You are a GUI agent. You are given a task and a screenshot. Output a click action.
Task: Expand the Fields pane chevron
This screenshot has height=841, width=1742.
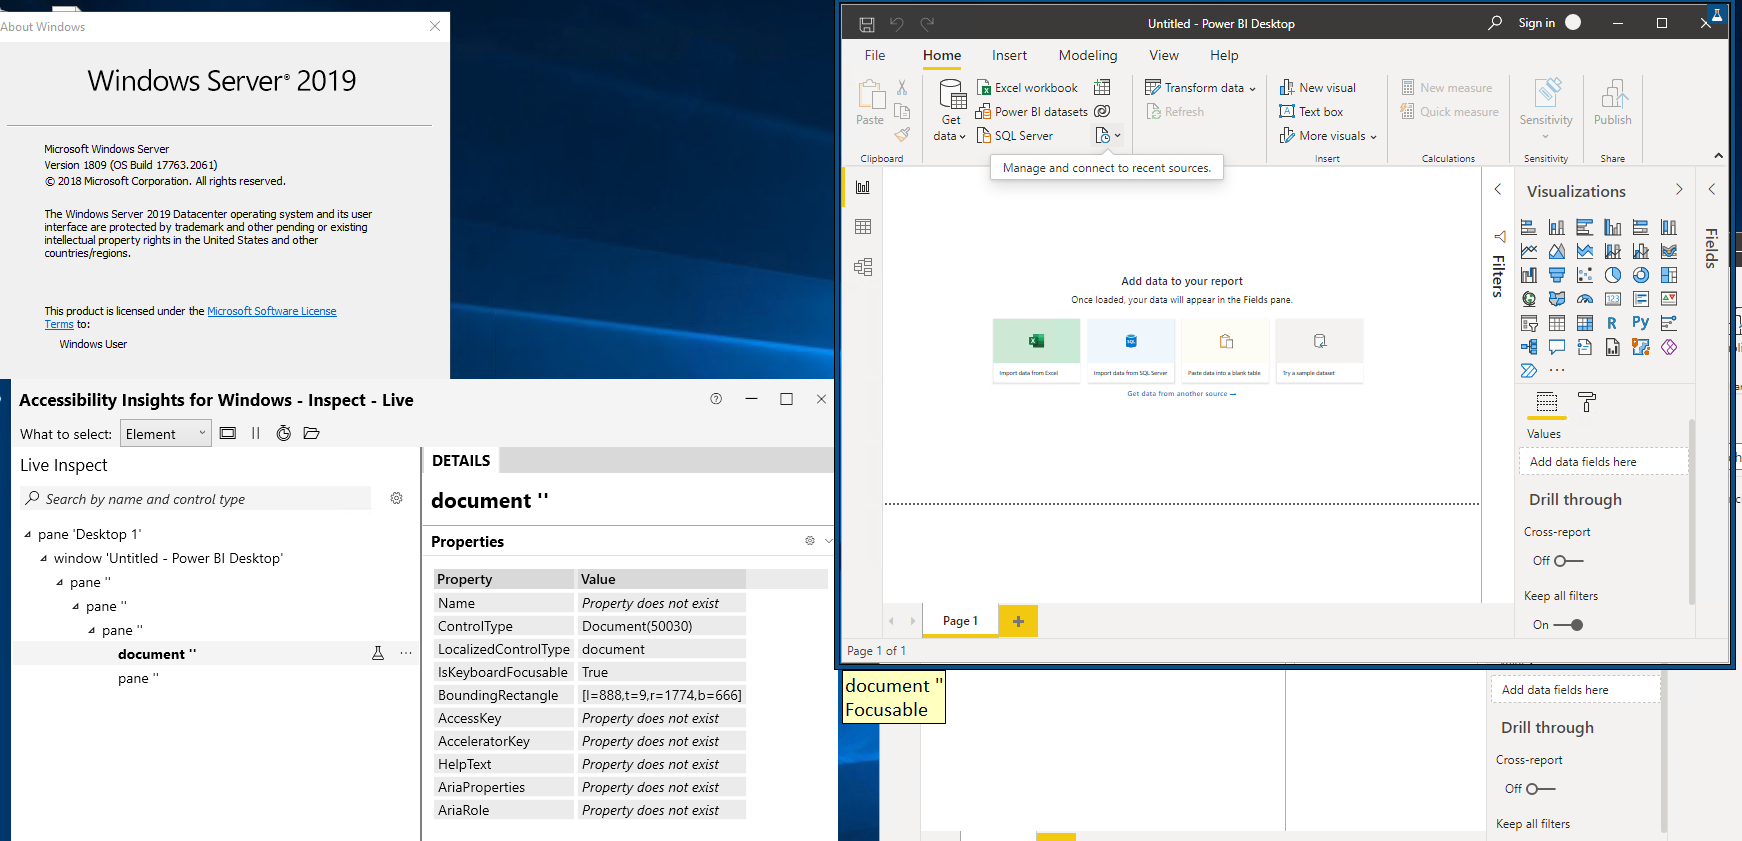coord(1711,189)
